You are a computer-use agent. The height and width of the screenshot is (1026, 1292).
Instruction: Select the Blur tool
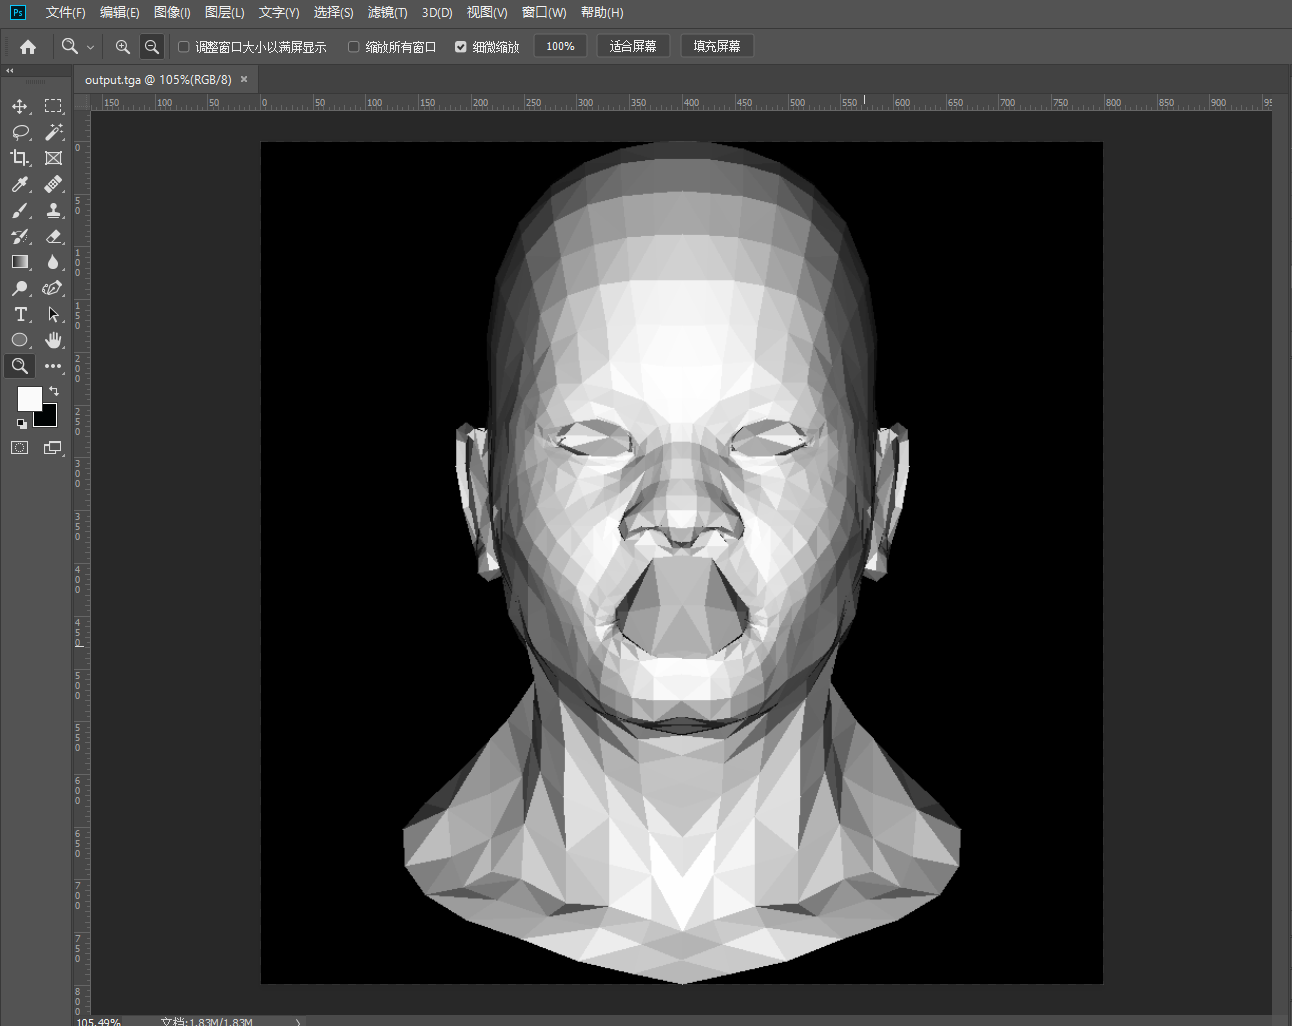click(53, 262)
